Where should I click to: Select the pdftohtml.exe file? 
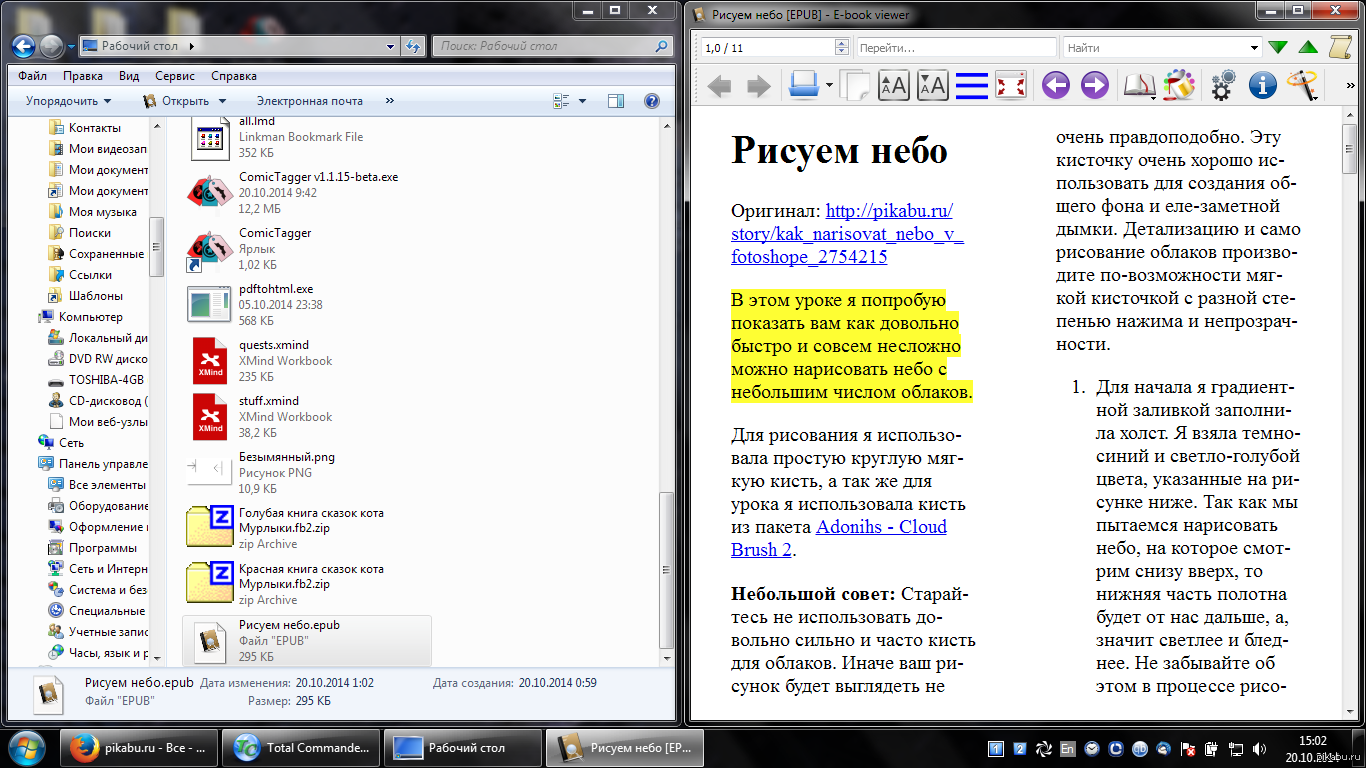coord(306,305)
